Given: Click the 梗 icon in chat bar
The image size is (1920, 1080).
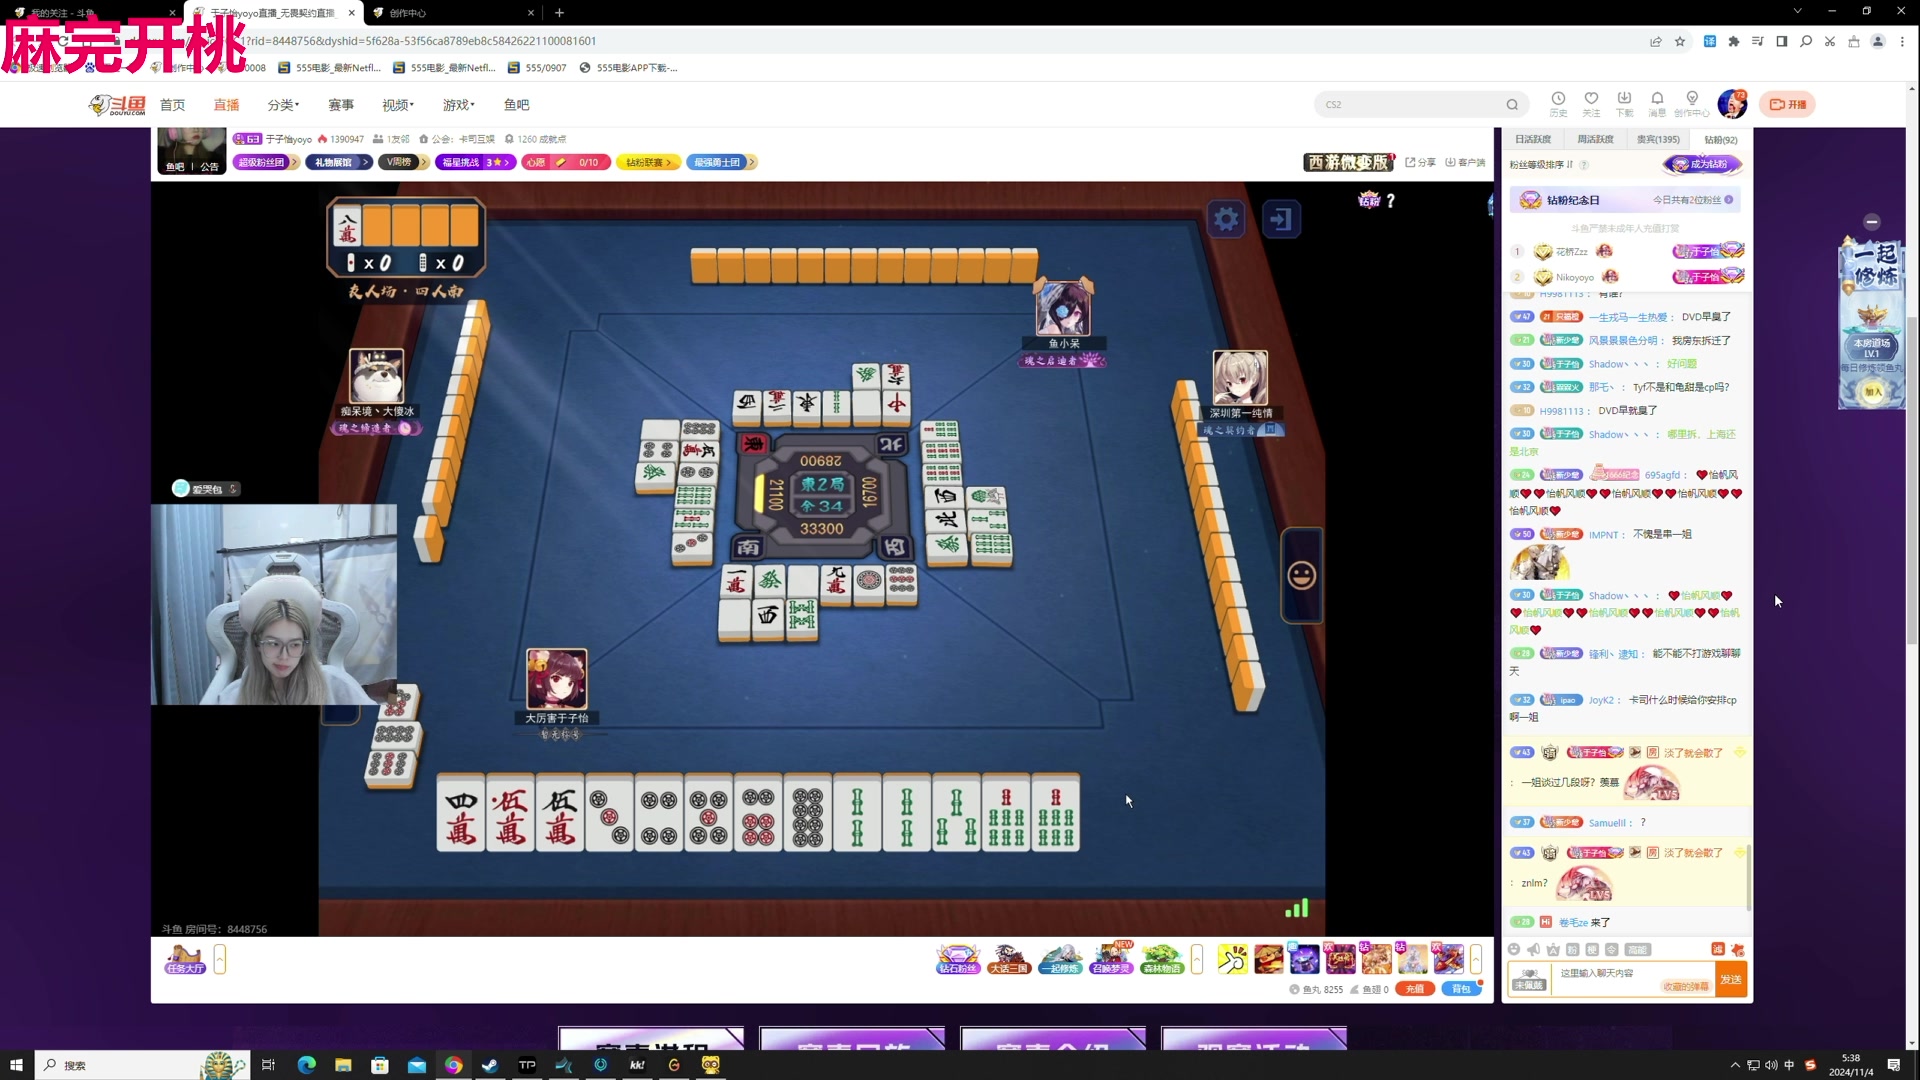Looking at the screenshot, I should tap(1592, 949).
